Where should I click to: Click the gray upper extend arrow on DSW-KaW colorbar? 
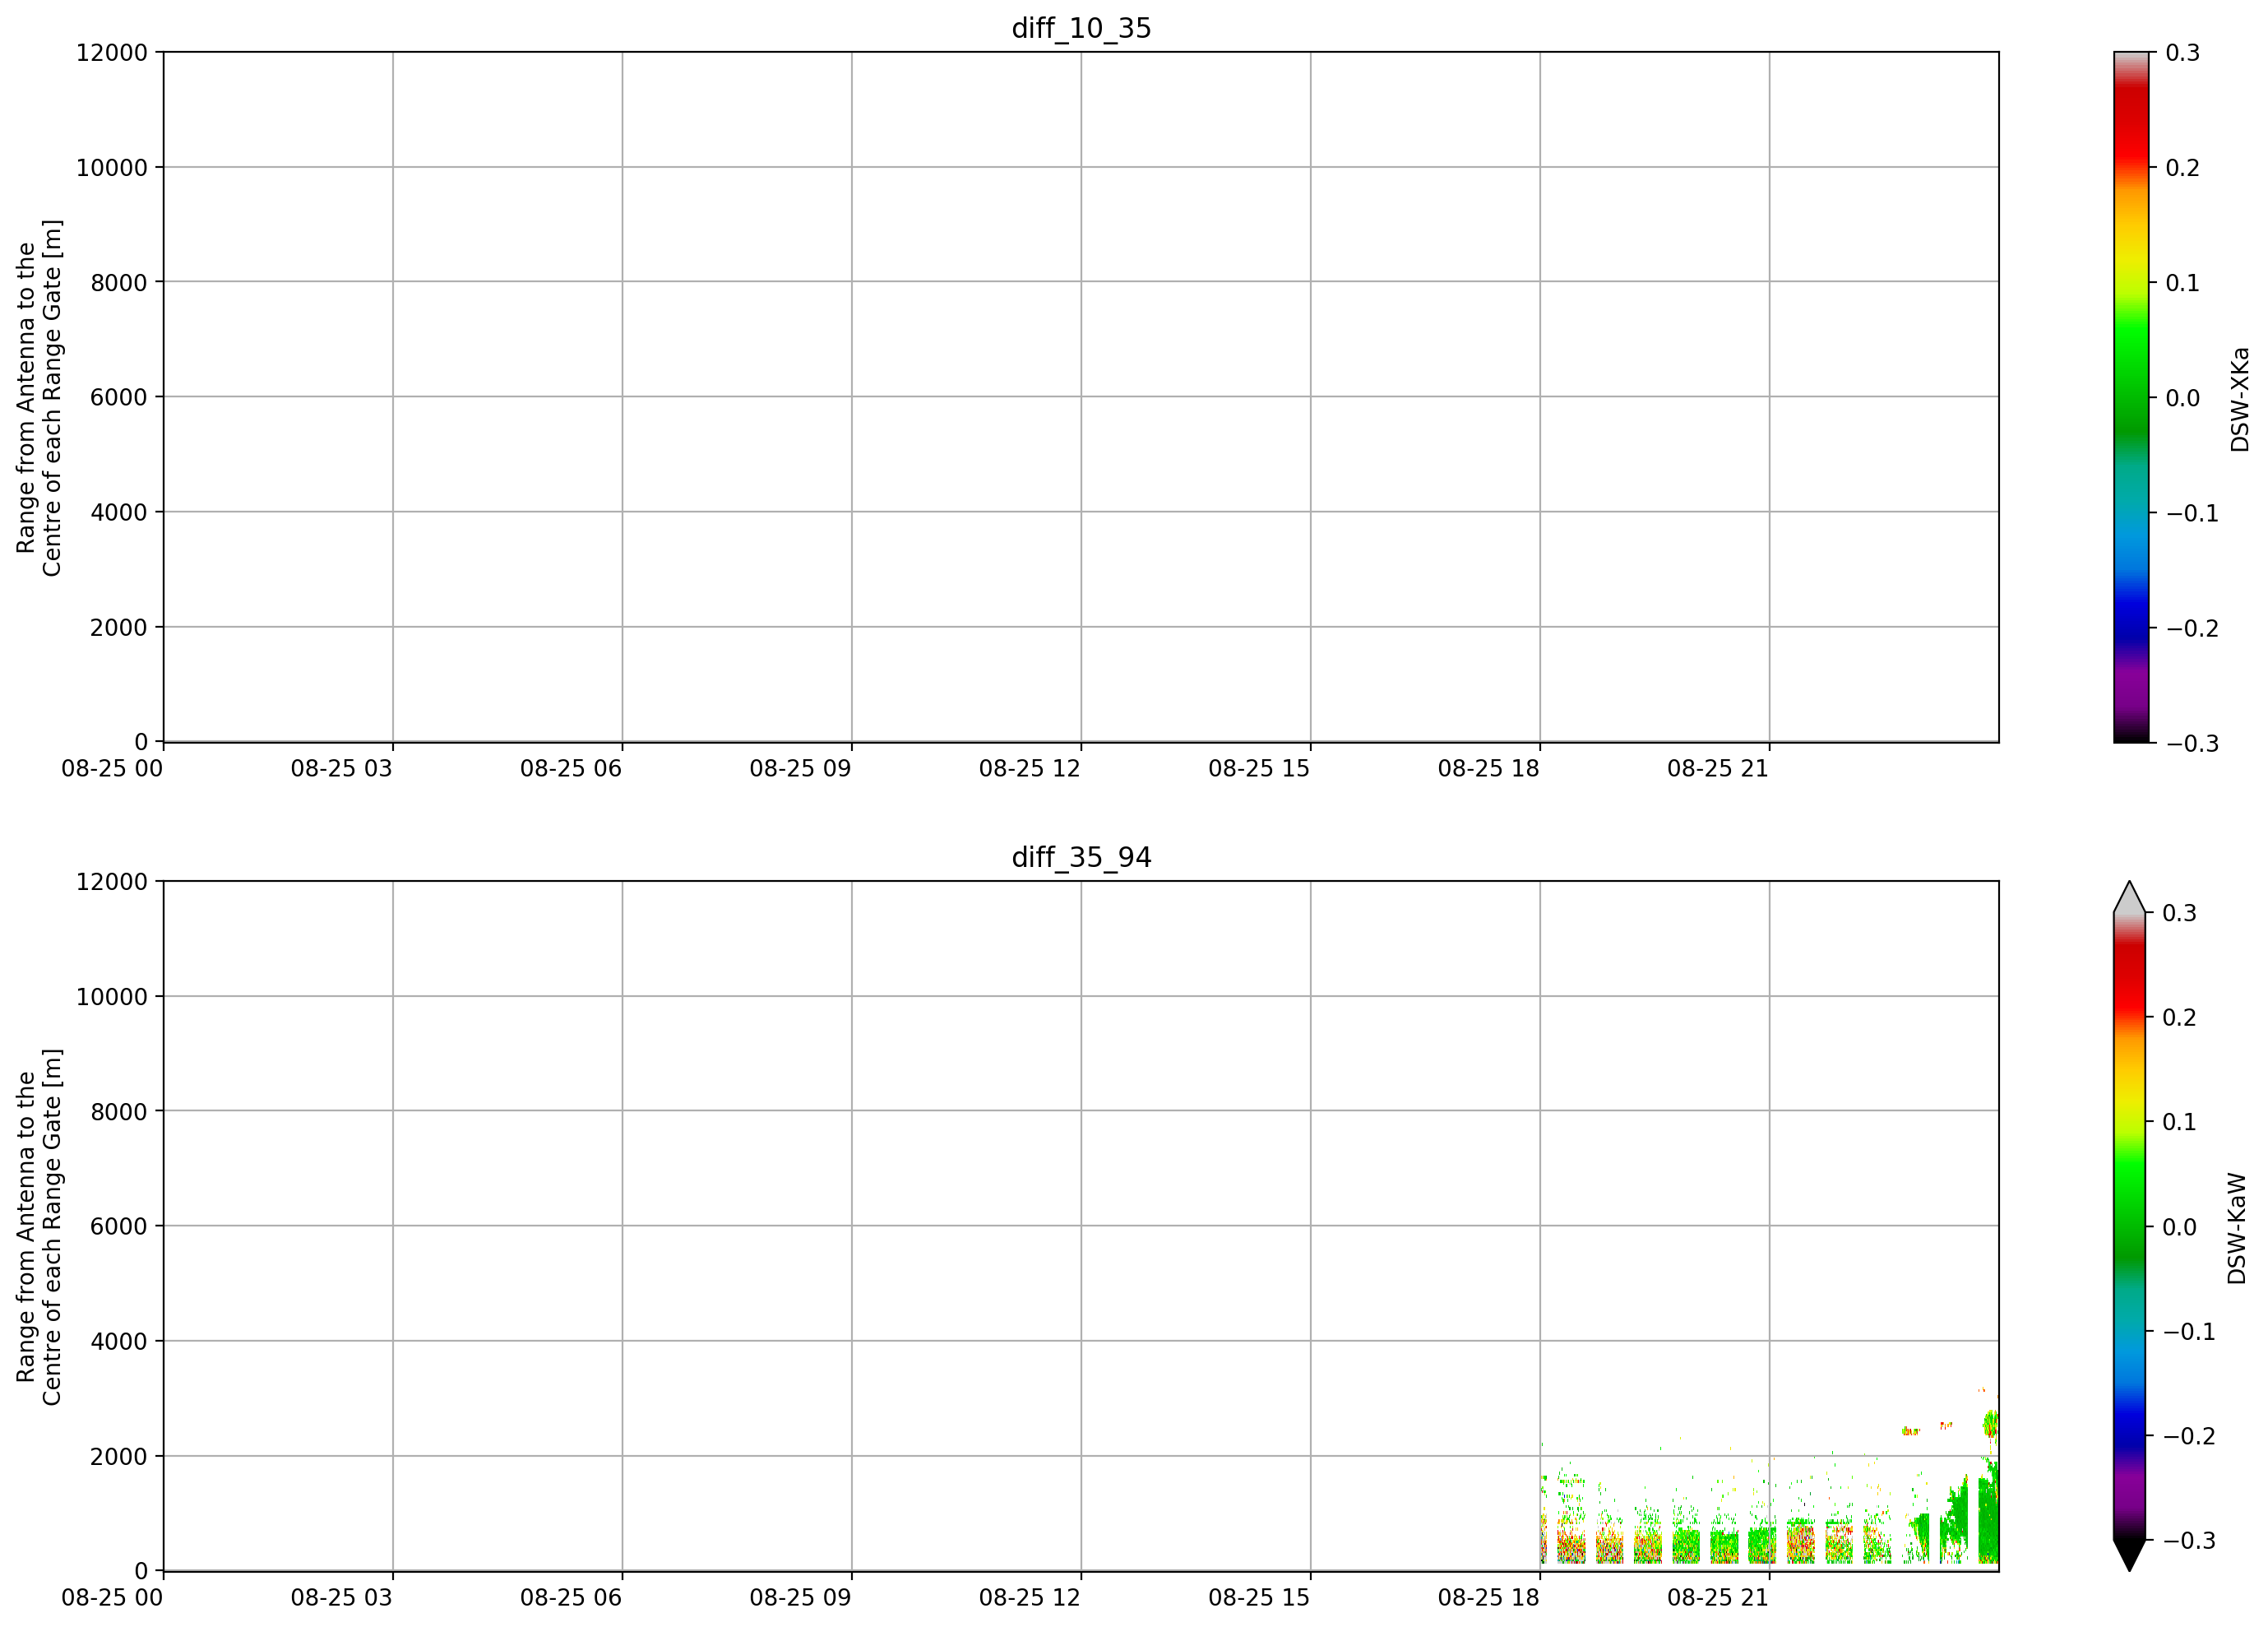coord(2129,897)
